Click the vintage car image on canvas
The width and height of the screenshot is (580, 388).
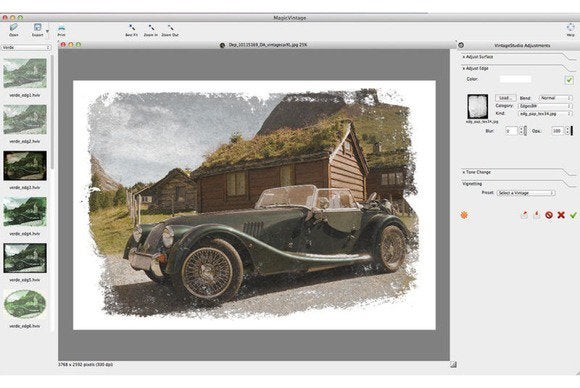pyautogui.click(x=254, y=205)
